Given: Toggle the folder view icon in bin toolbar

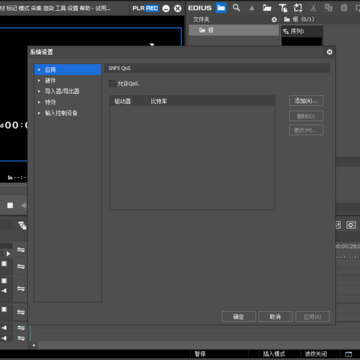Looking at the screenshot, I should coord(221,8).
